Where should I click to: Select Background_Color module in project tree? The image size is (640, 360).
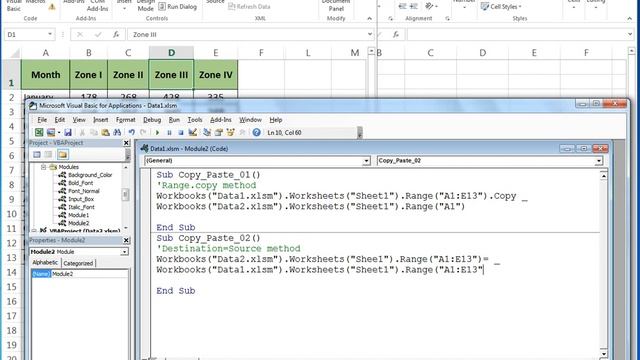pos(90,175)
